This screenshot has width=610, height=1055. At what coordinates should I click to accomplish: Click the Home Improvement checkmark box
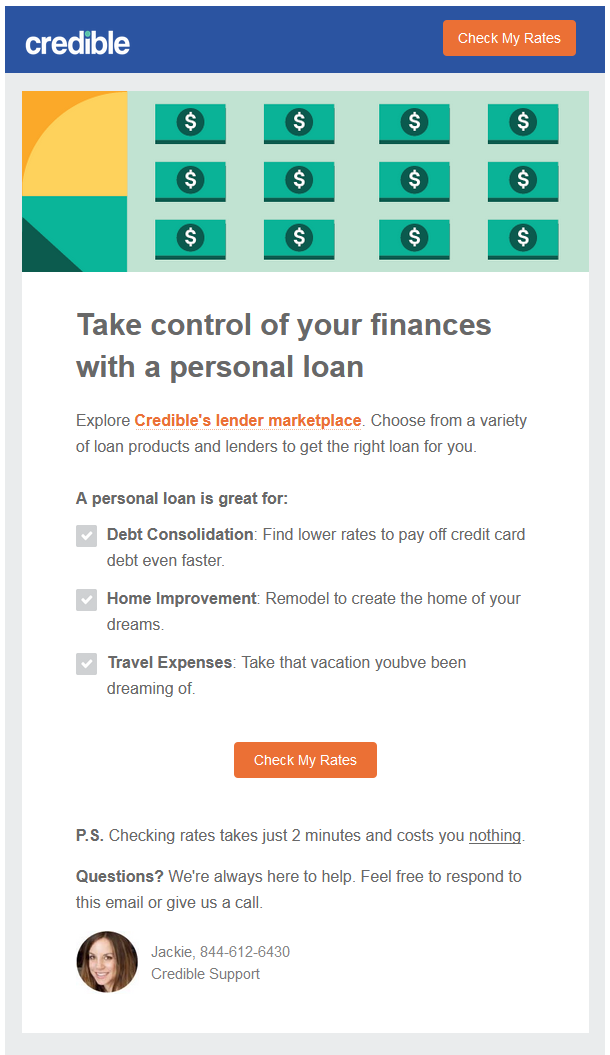tap(87, 600)
